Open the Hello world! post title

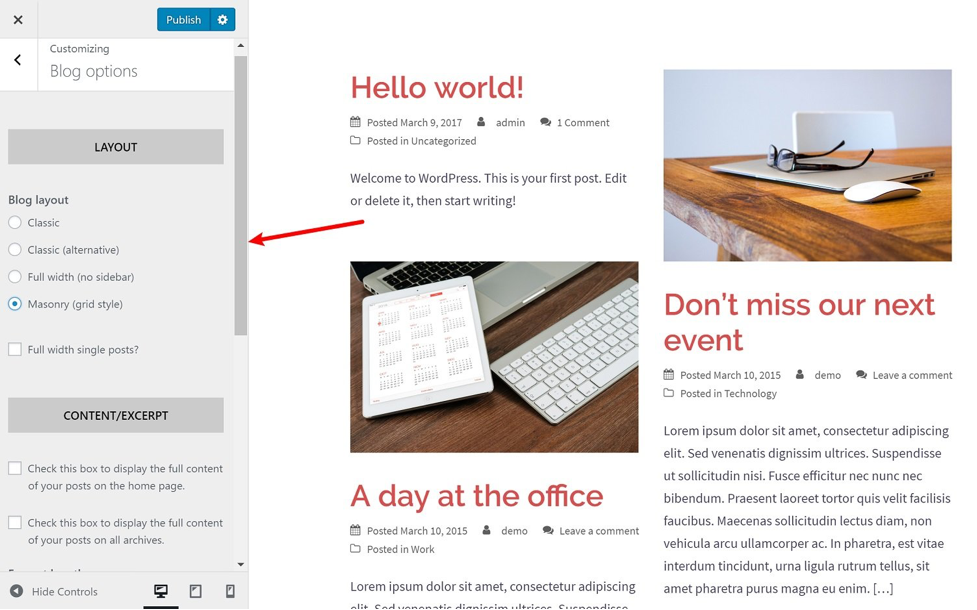coord(437,87)
